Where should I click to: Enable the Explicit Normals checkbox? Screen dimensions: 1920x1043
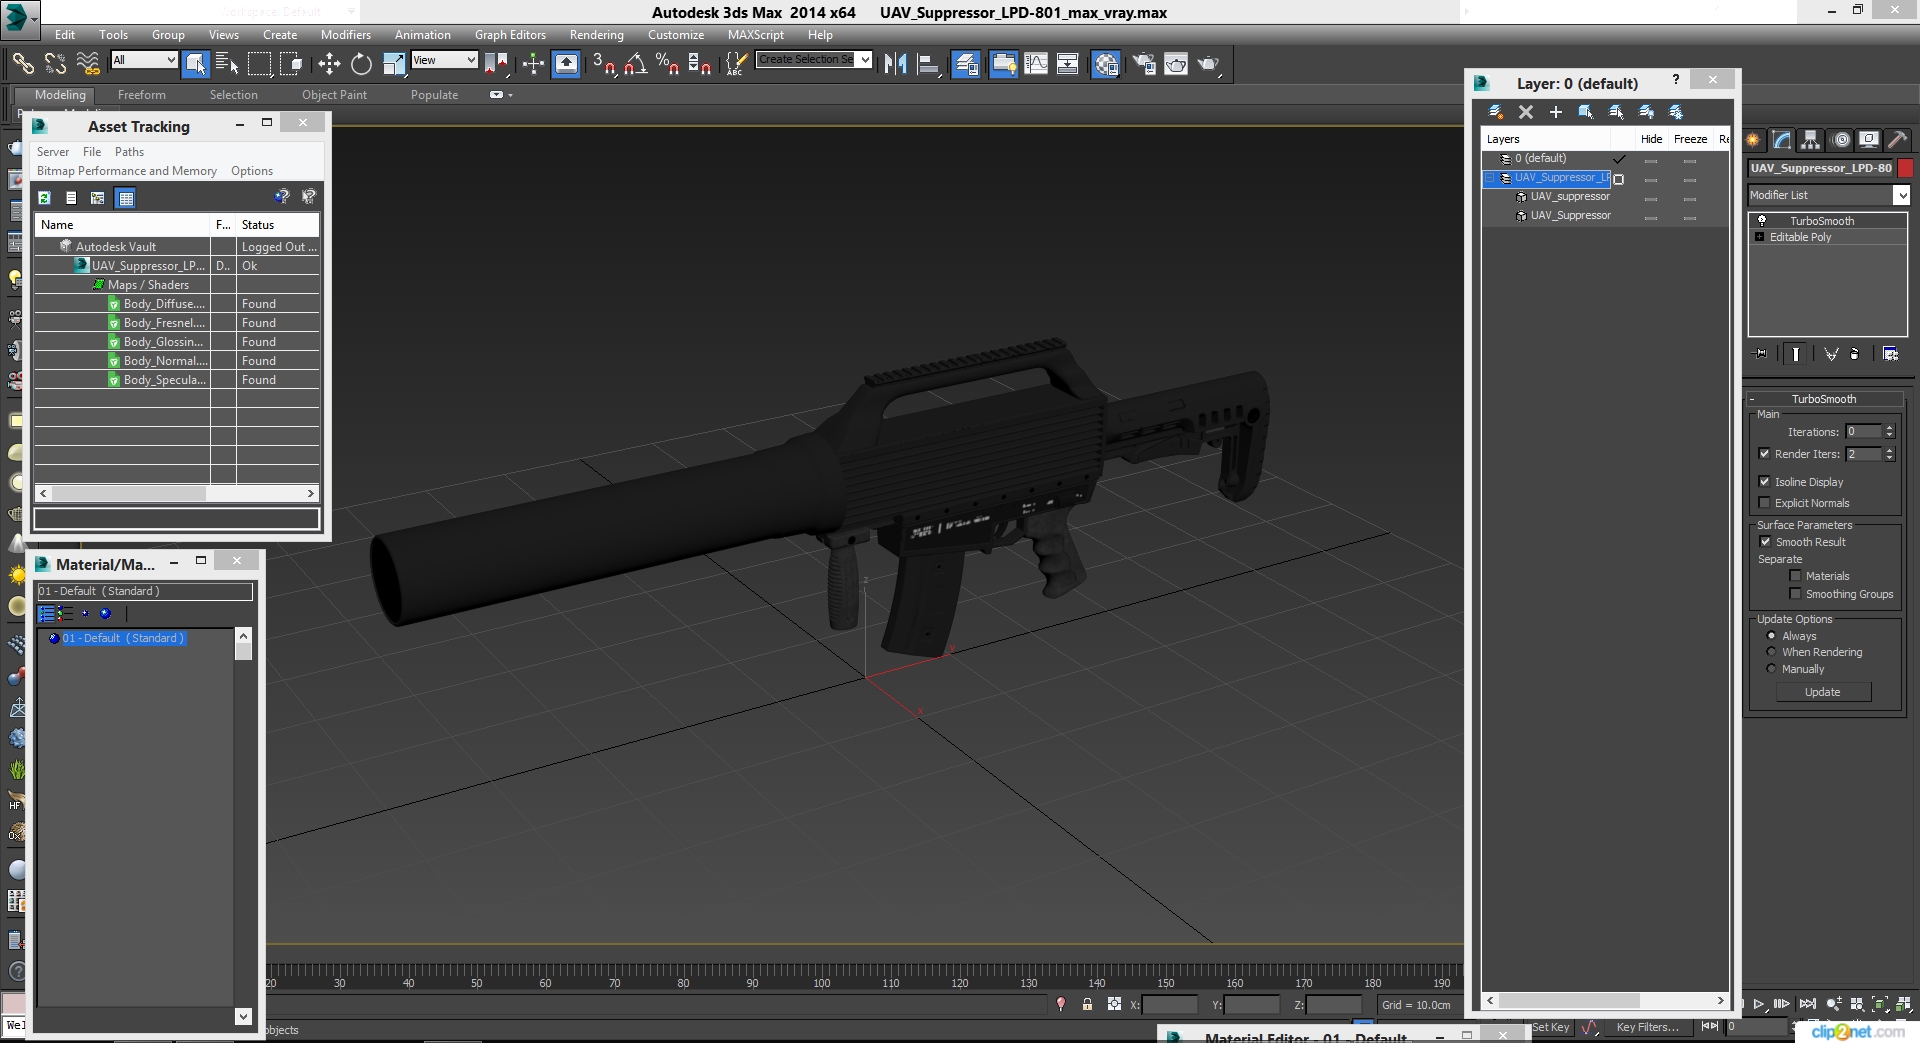1764,503
